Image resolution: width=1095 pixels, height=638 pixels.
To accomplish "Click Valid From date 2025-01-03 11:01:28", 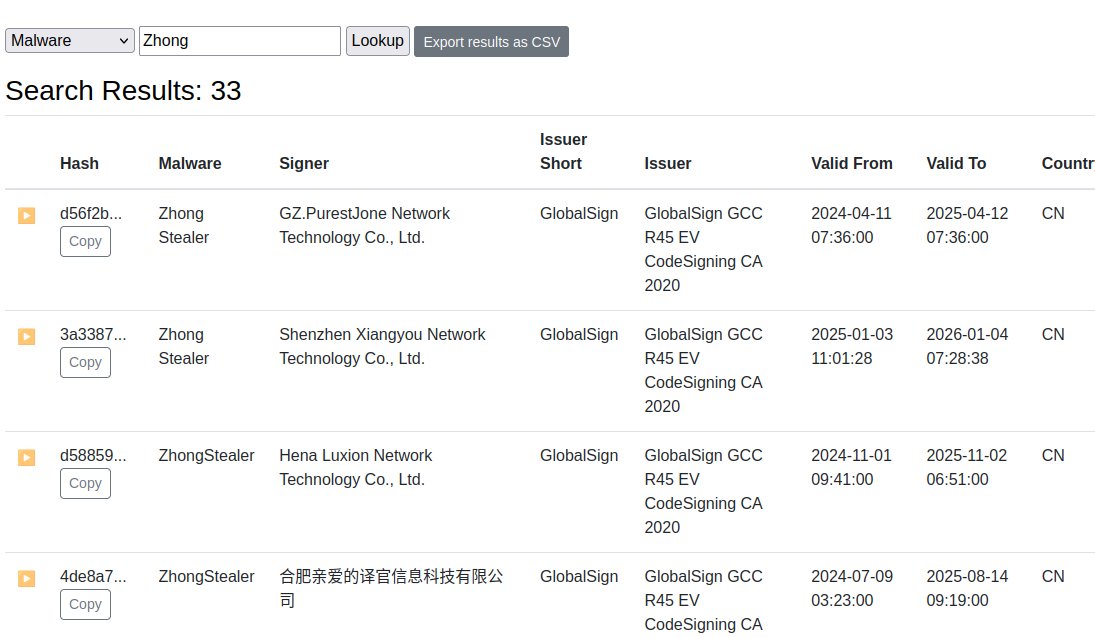I will (852, 346).
